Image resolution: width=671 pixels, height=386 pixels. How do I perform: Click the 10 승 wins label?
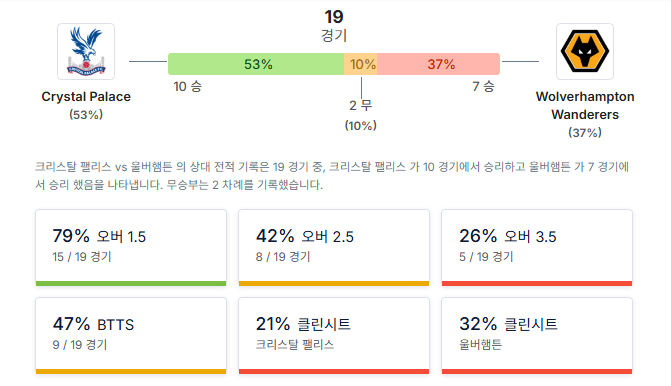coord(187,86)
